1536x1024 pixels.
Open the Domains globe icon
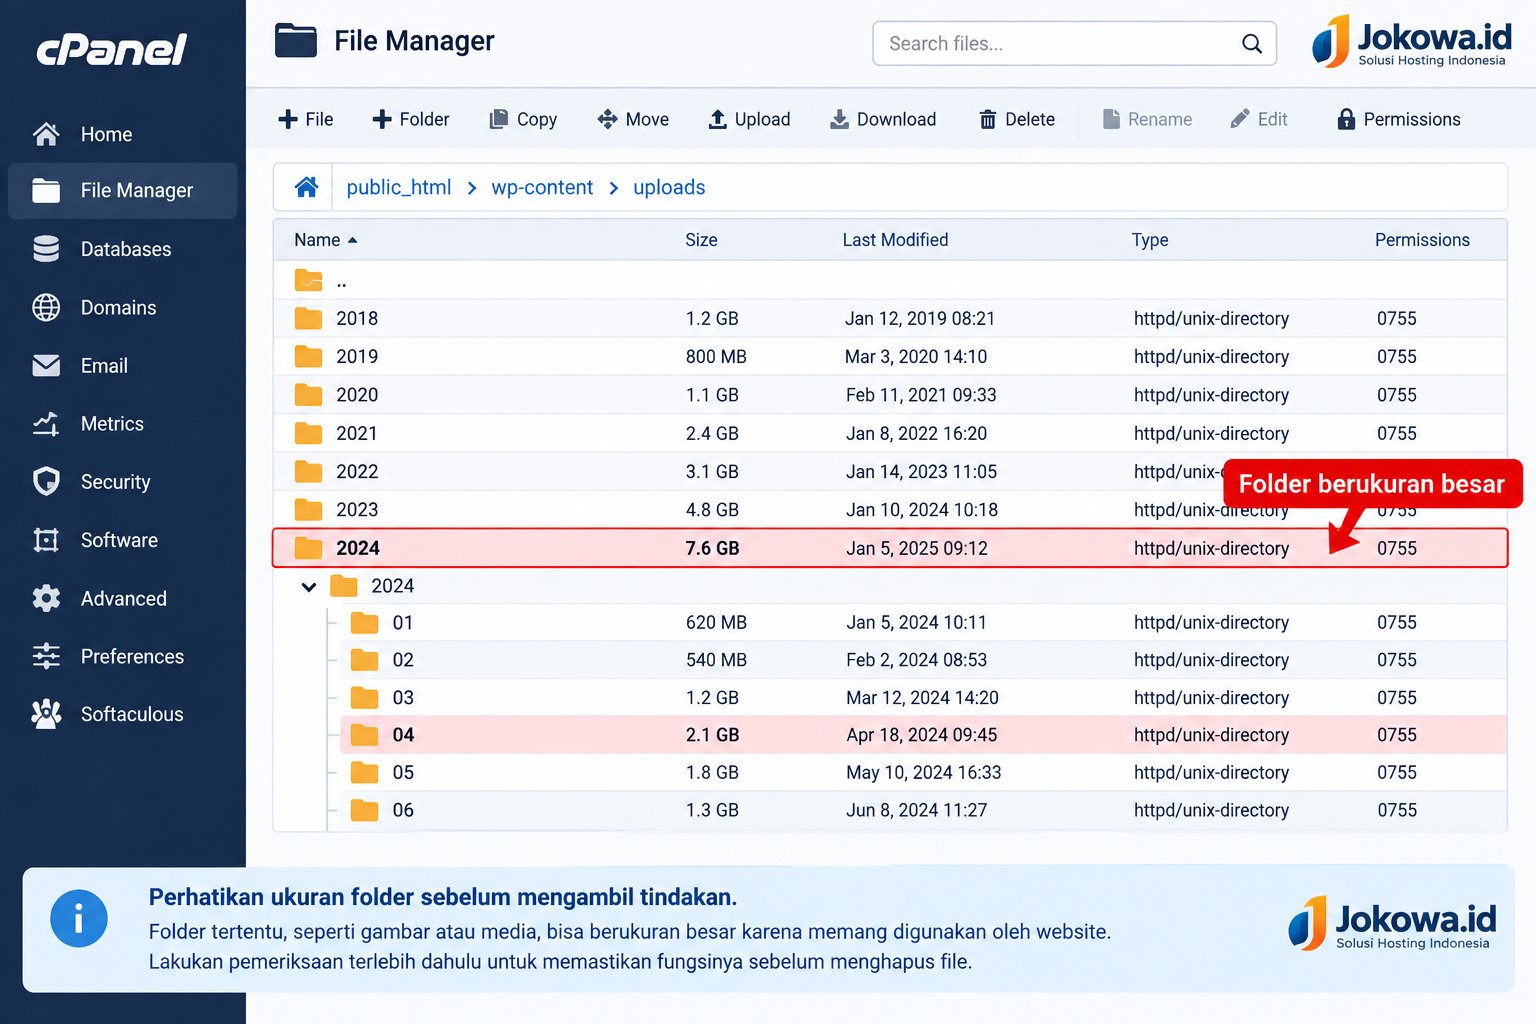tap(46, 307)
